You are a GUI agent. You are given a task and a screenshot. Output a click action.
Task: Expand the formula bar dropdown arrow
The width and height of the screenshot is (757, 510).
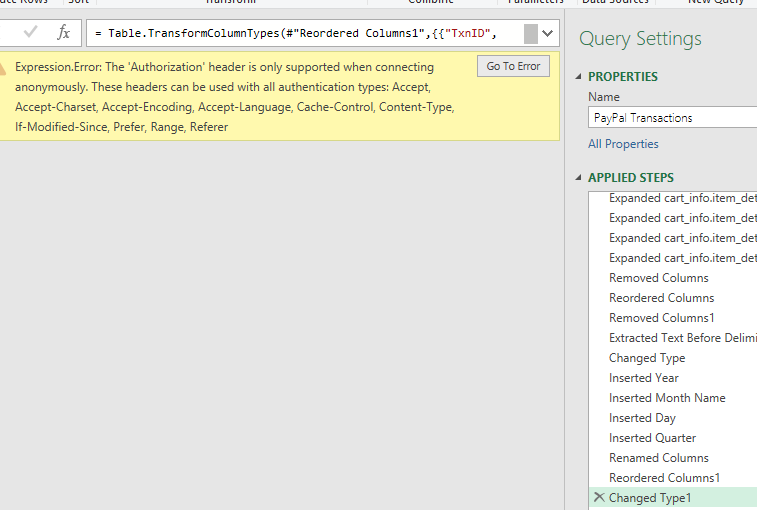point(547,33)
